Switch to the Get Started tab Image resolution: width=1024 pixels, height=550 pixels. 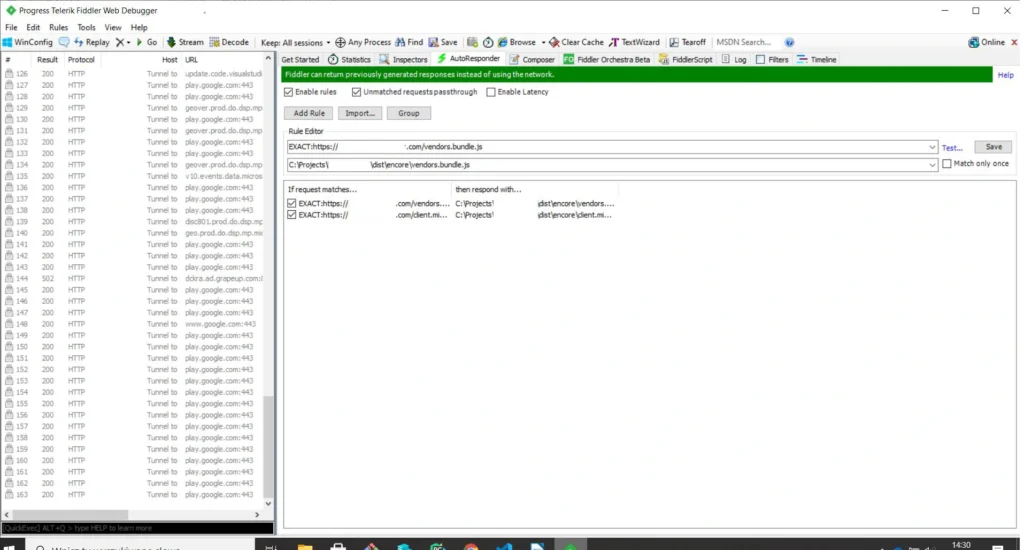point(300,59)
